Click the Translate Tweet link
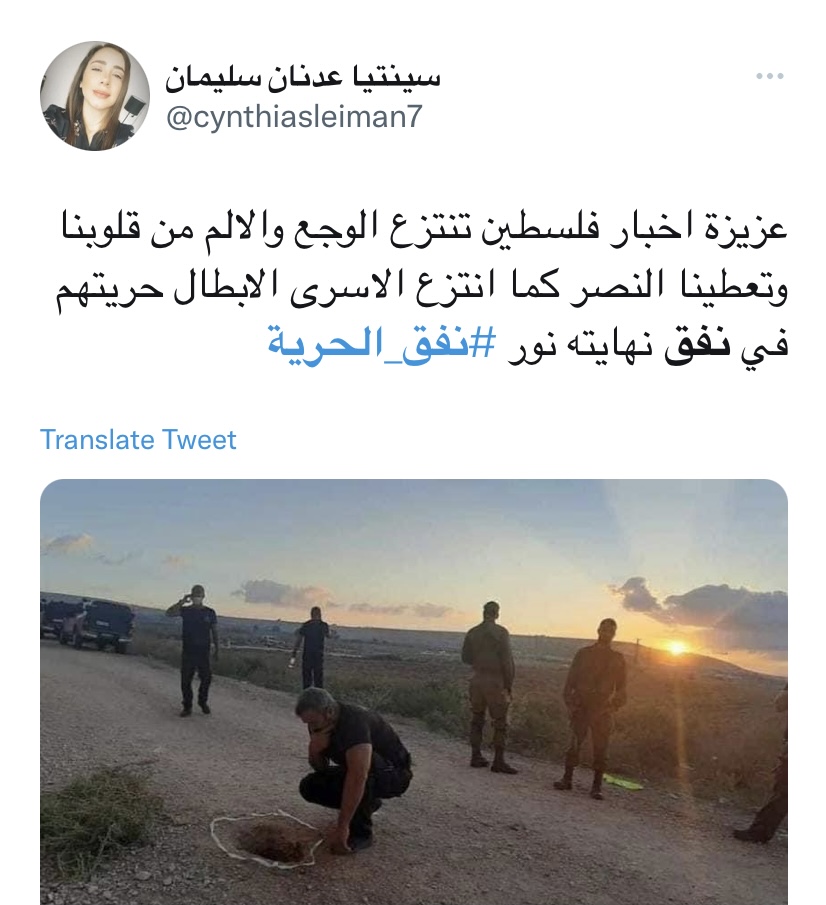 click(x=138, y=440)
